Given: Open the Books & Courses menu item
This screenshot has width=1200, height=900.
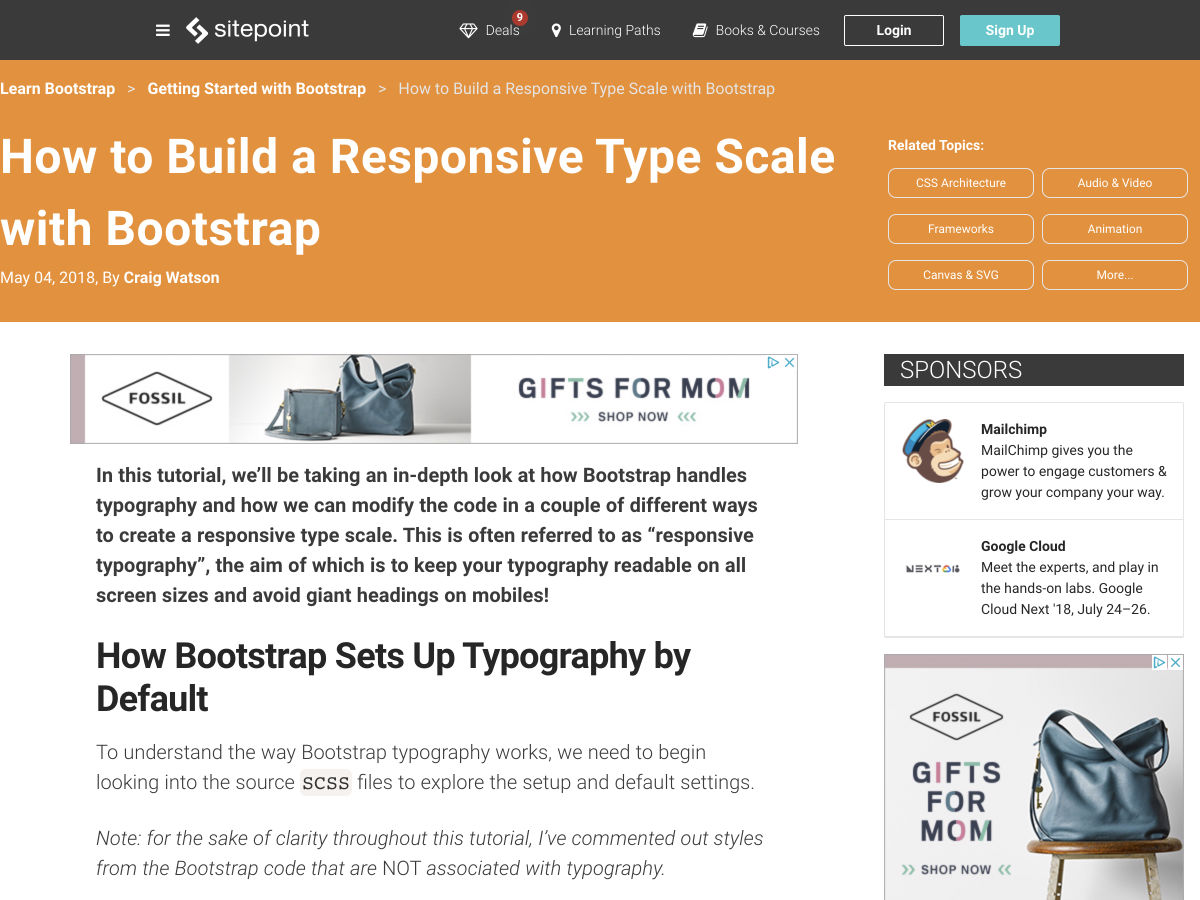Looking at the screenshot, I should coord(767,31).
